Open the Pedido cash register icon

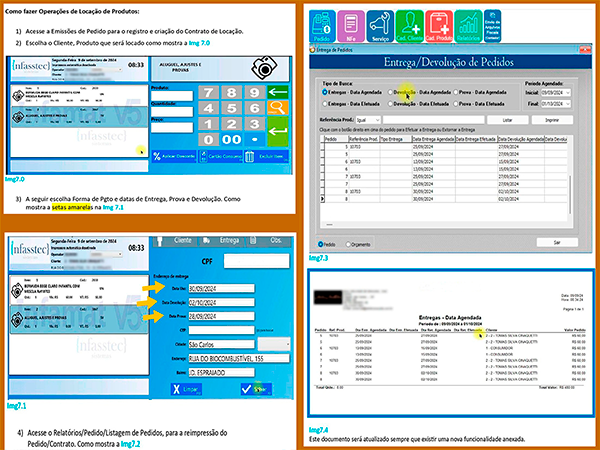click(322, 26)
